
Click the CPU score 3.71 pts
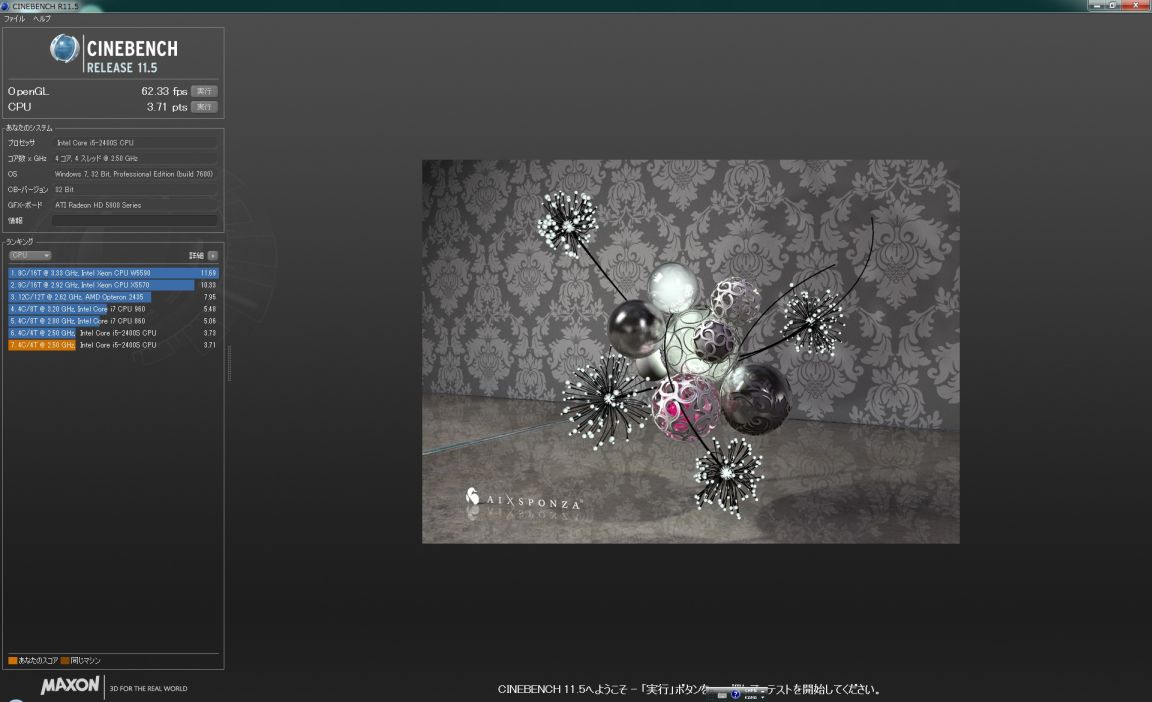point(167,106)
